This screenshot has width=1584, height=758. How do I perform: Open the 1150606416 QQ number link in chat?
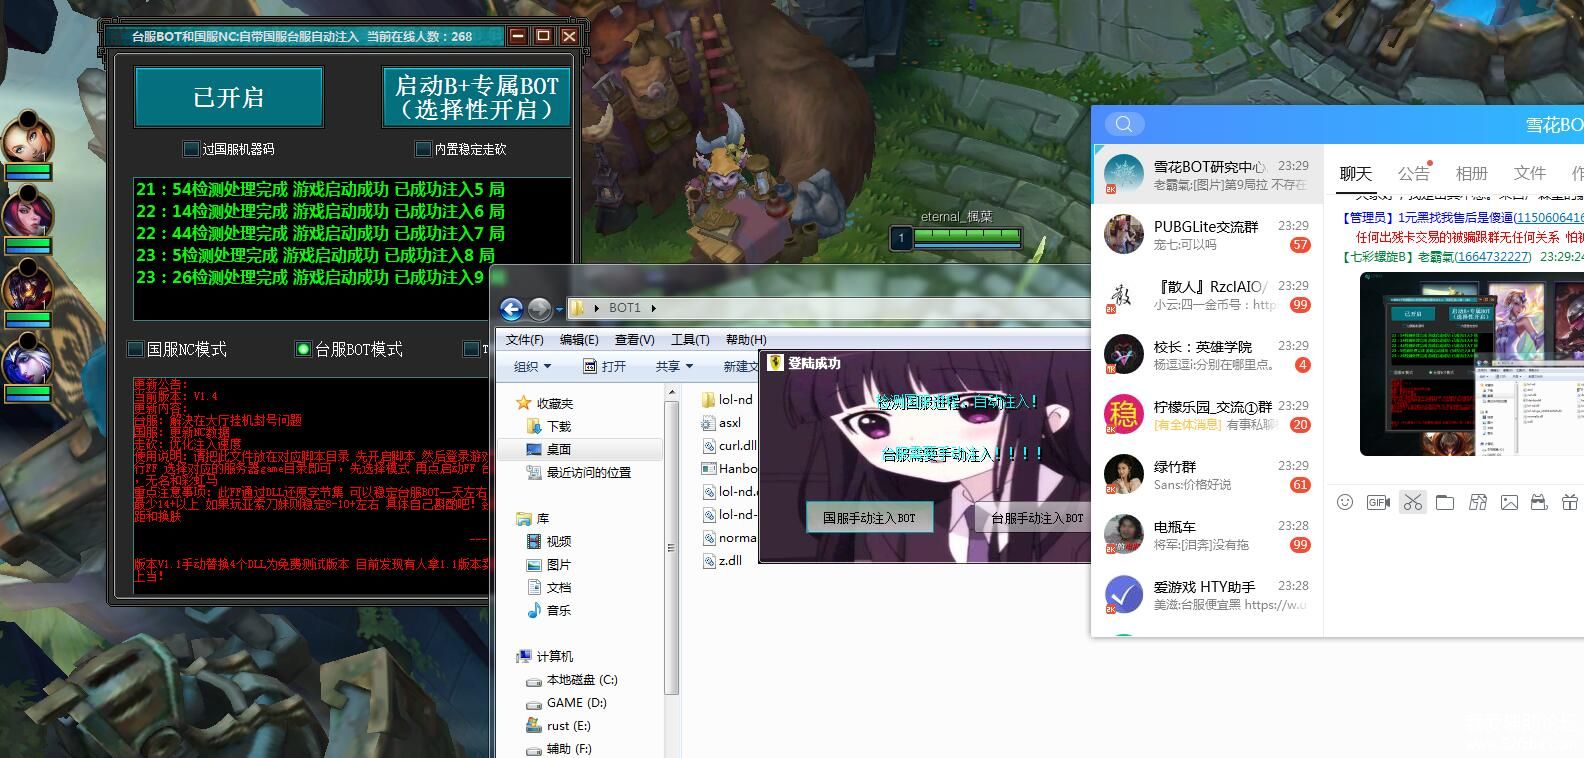[x=1548, y=217]
